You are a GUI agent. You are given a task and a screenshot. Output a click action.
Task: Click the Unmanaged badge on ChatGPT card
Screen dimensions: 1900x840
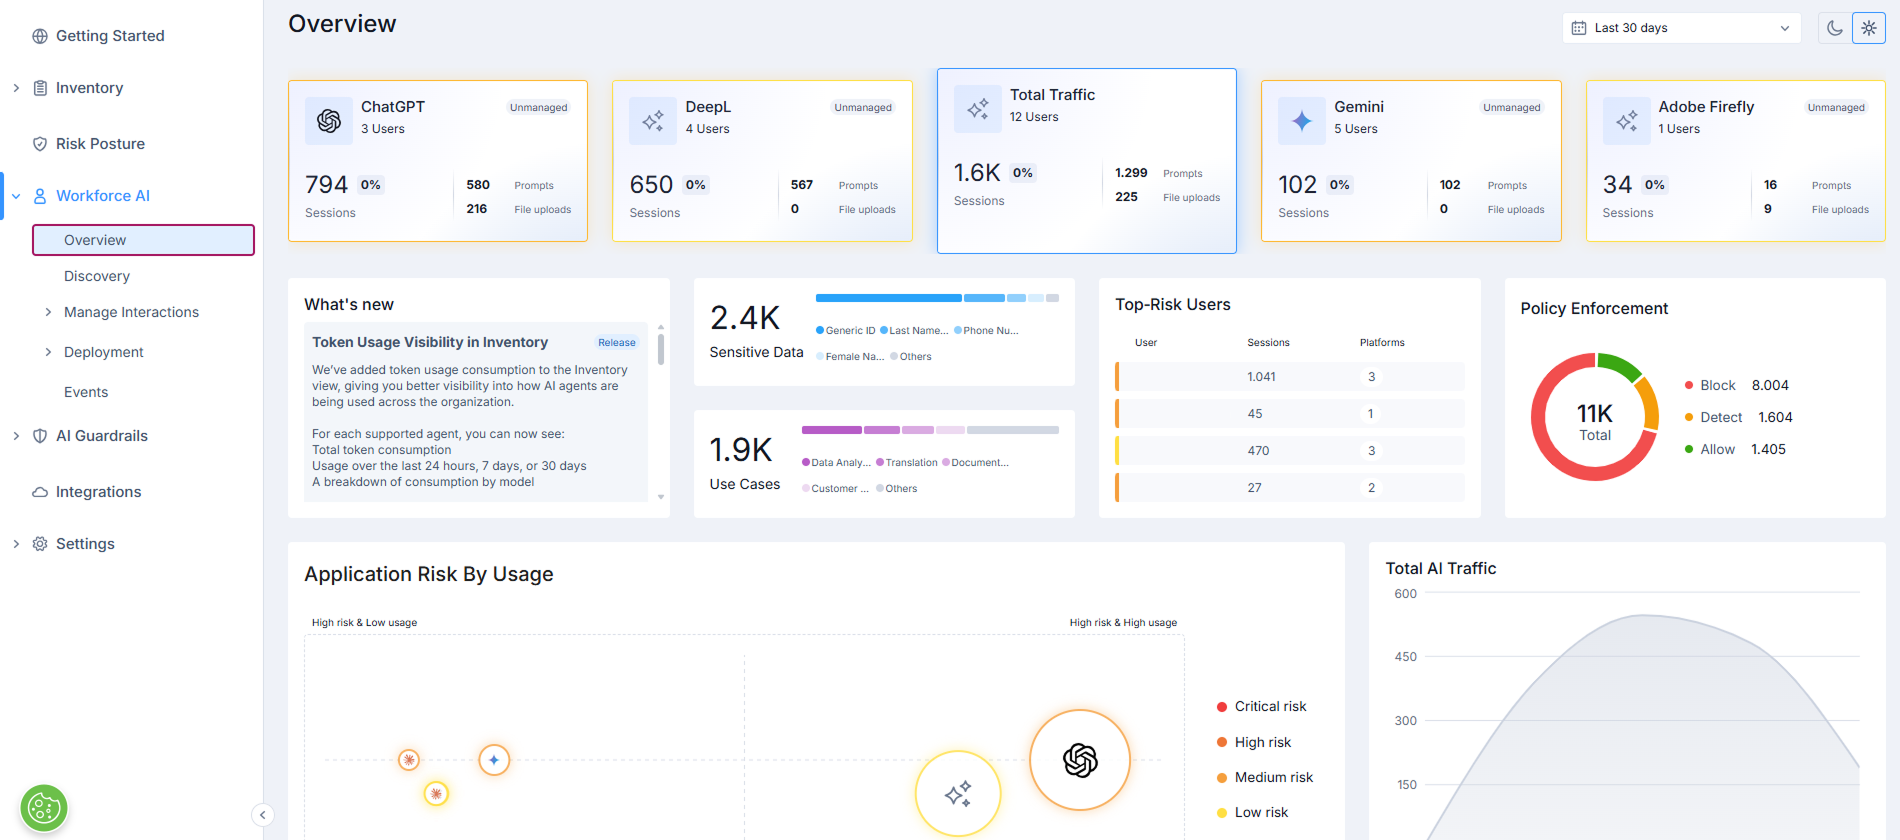[539, 108]
